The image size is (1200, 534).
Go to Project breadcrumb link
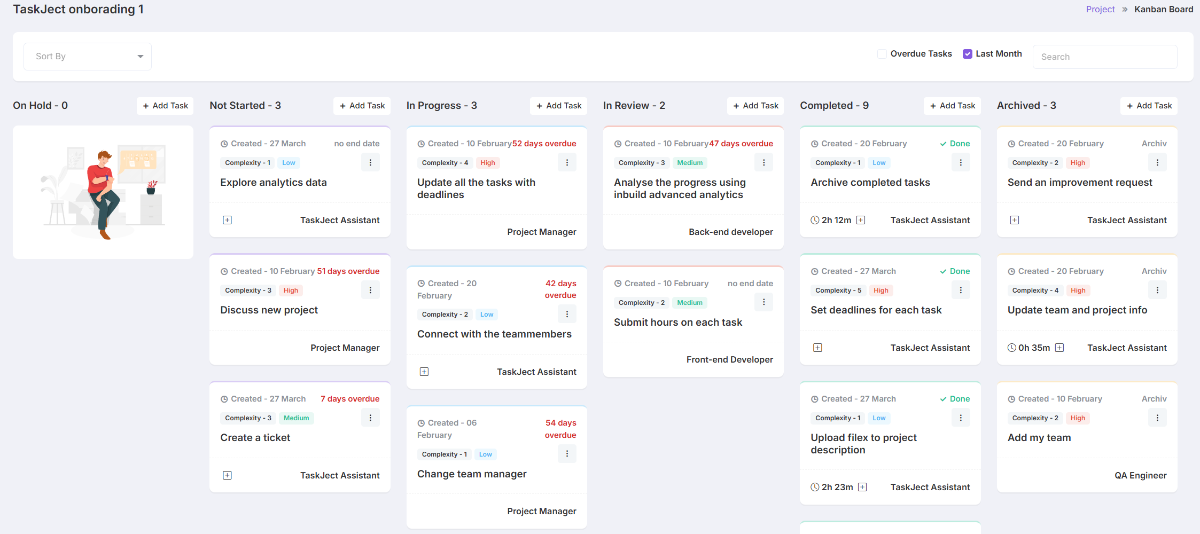point(1100,9)
